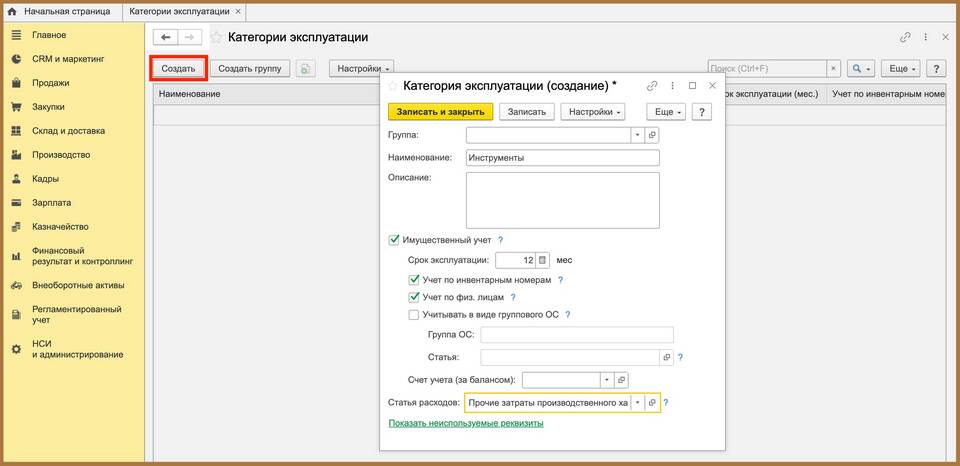Click the Создать группу button

[x=251, y=68]
